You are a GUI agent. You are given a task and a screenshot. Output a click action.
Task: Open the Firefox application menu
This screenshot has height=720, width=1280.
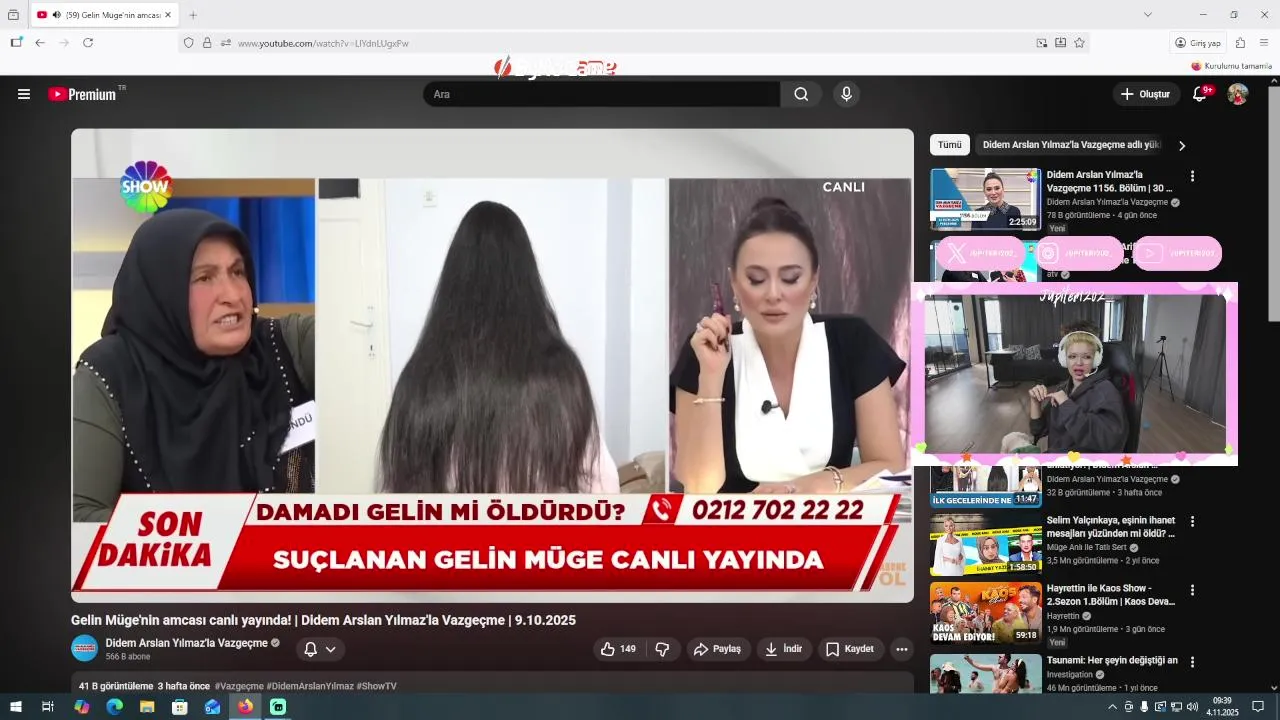point(1264,43)
